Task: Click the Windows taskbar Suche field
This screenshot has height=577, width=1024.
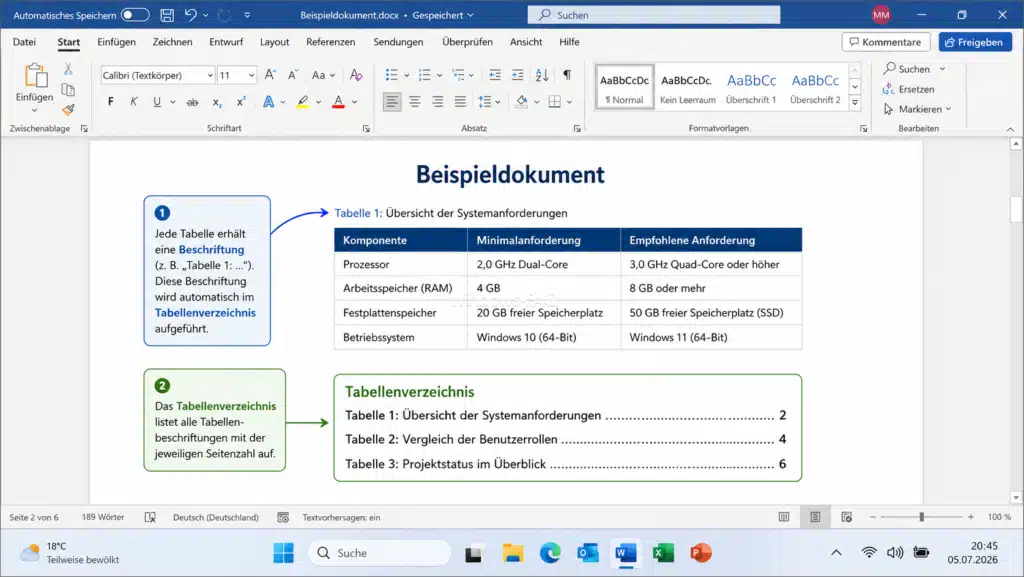Action: (379, 554)
